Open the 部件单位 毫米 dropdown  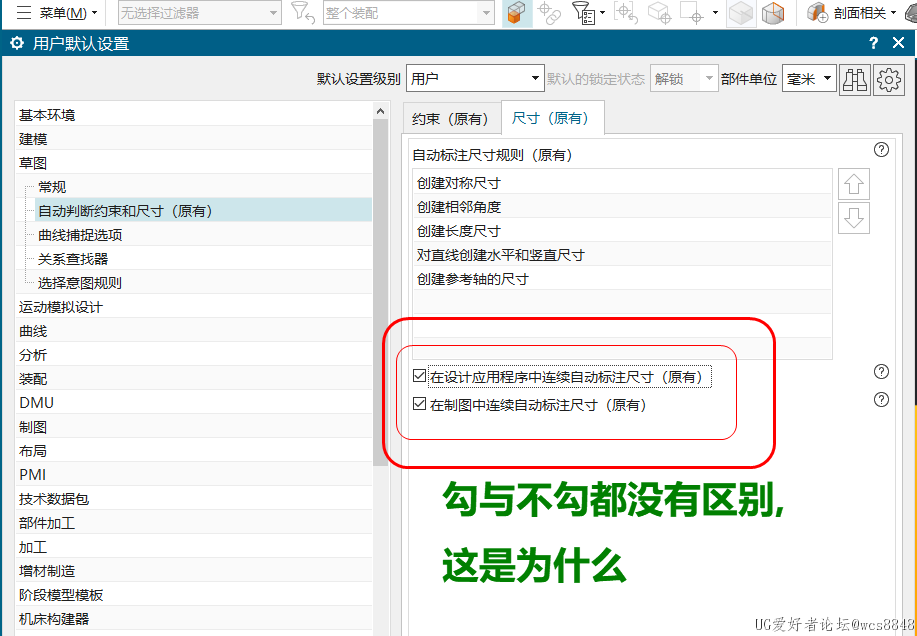809,78
